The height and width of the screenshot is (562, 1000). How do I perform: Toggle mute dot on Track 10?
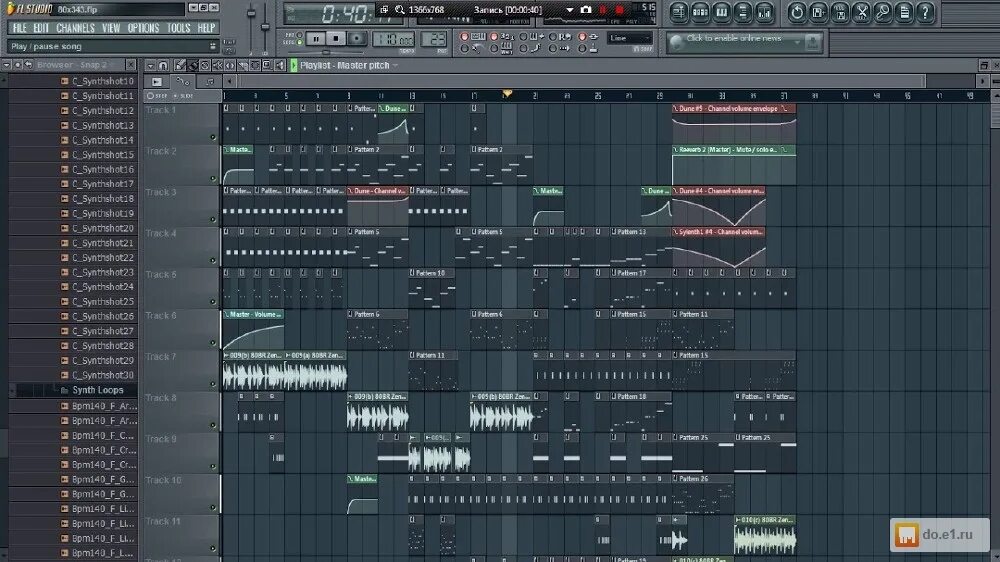[x=213, y=508]
